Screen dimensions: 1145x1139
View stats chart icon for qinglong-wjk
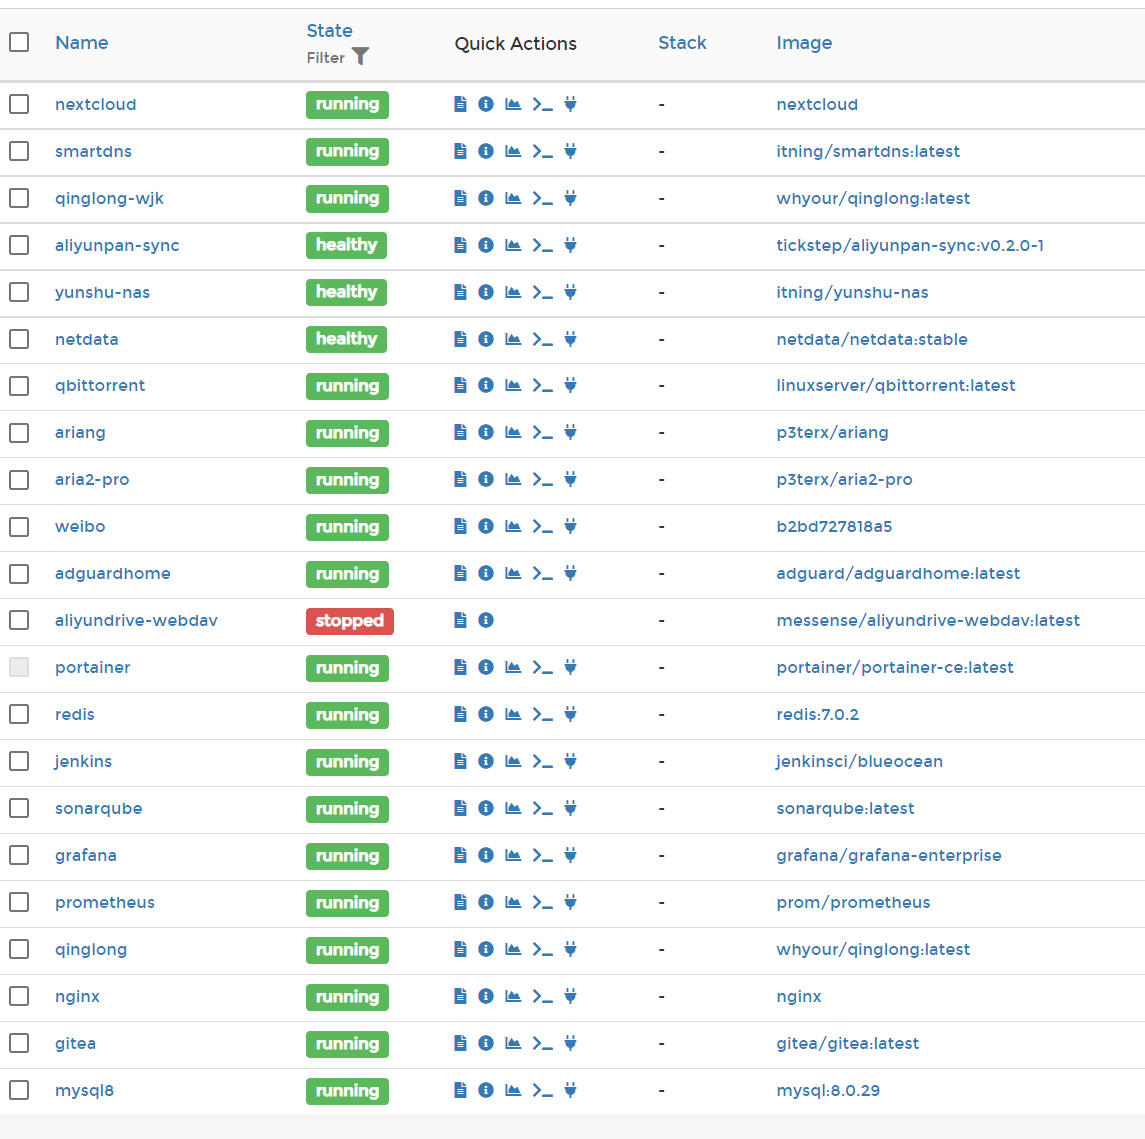[513, 198]
